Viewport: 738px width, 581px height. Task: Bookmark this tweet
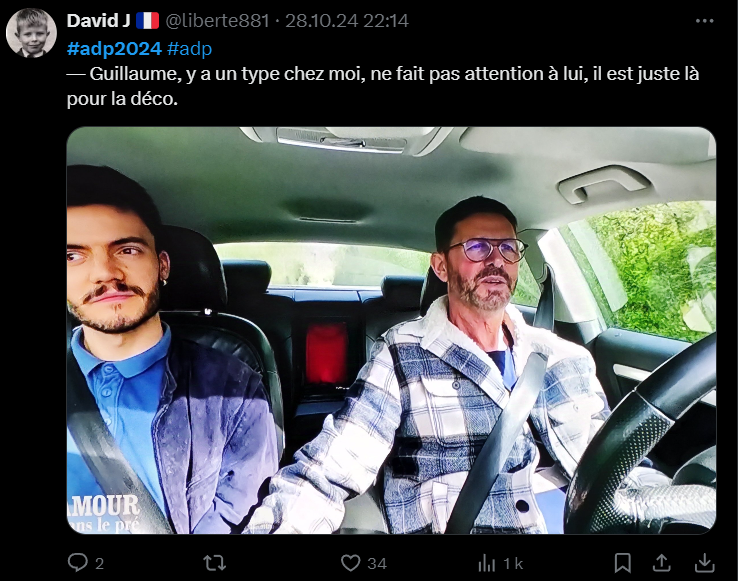622,563
